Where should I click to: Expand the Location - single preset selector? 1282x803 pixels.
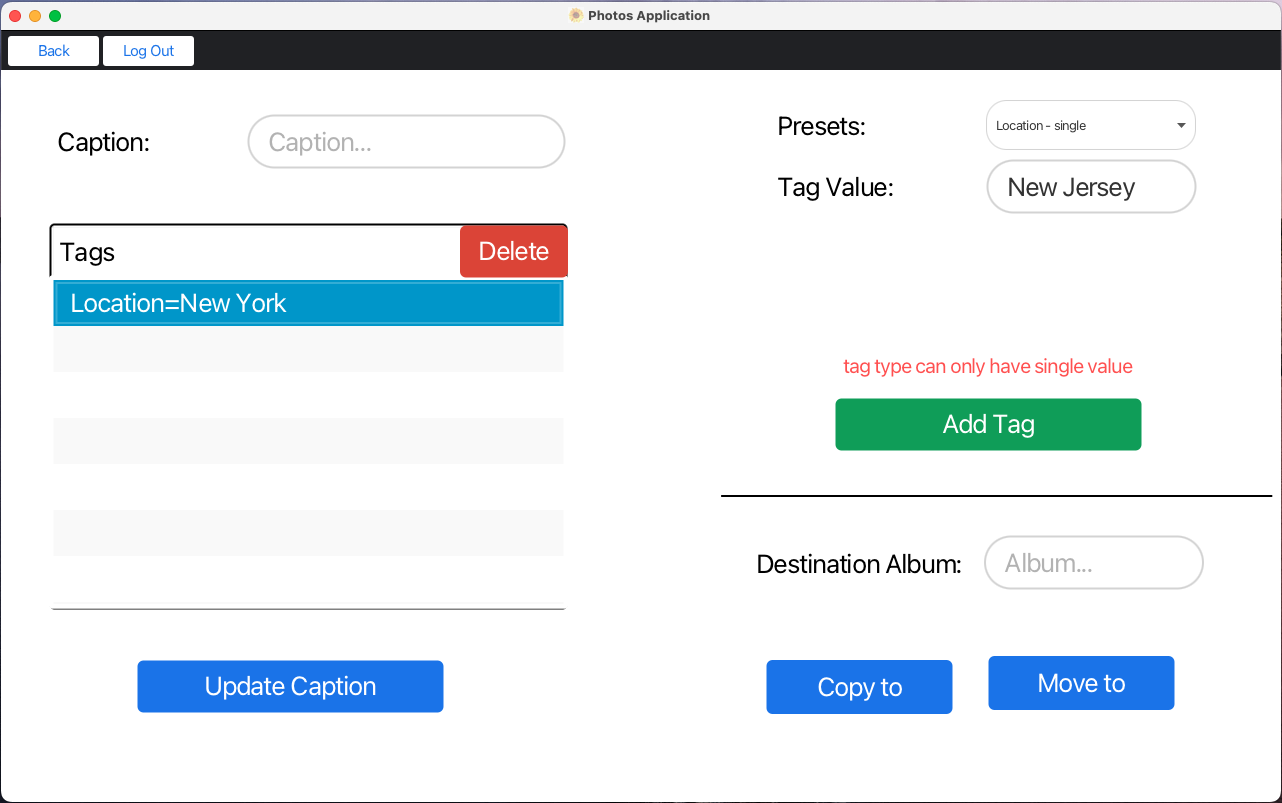(1090, 125)
